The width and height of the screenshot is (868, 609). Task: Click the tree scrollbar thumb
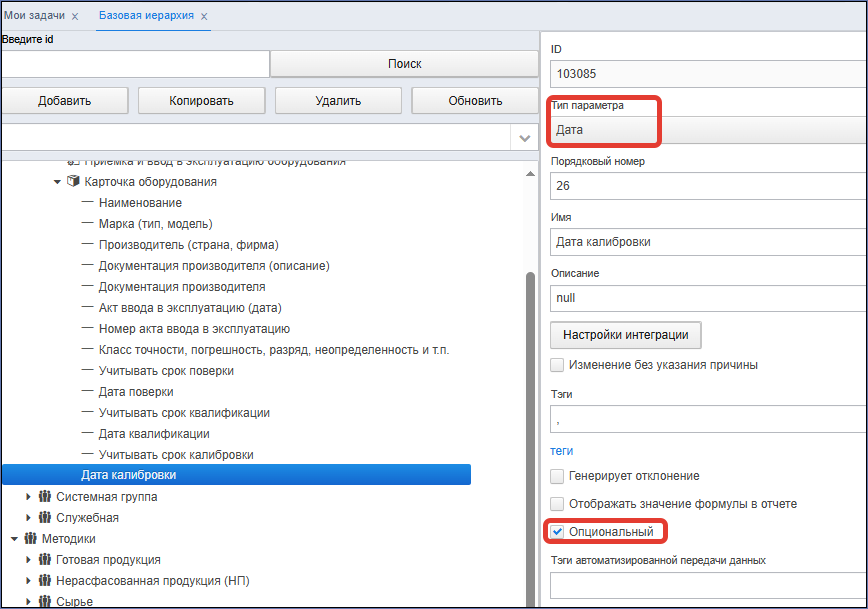click(x=530, y=440)
